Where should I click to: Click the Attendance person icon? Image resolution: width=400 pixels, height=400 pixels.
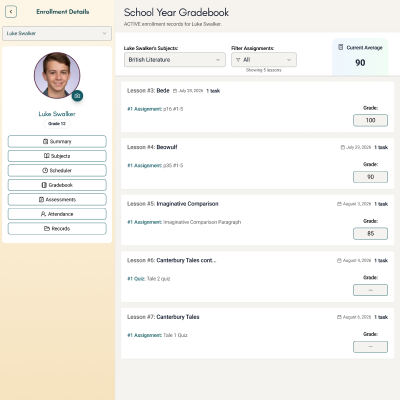(x=43, y=214)
